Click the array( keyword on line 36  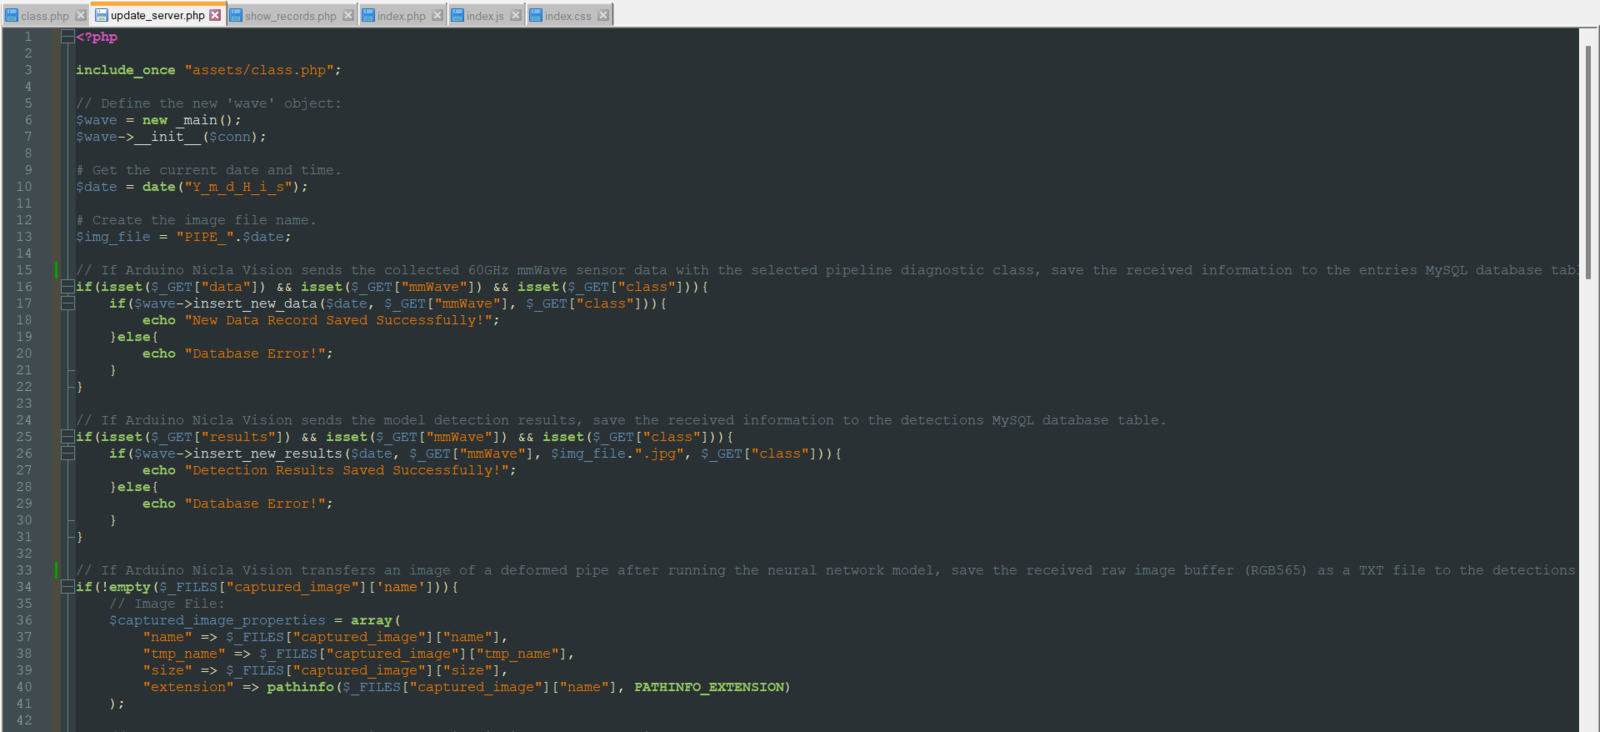tap(376, 621)
